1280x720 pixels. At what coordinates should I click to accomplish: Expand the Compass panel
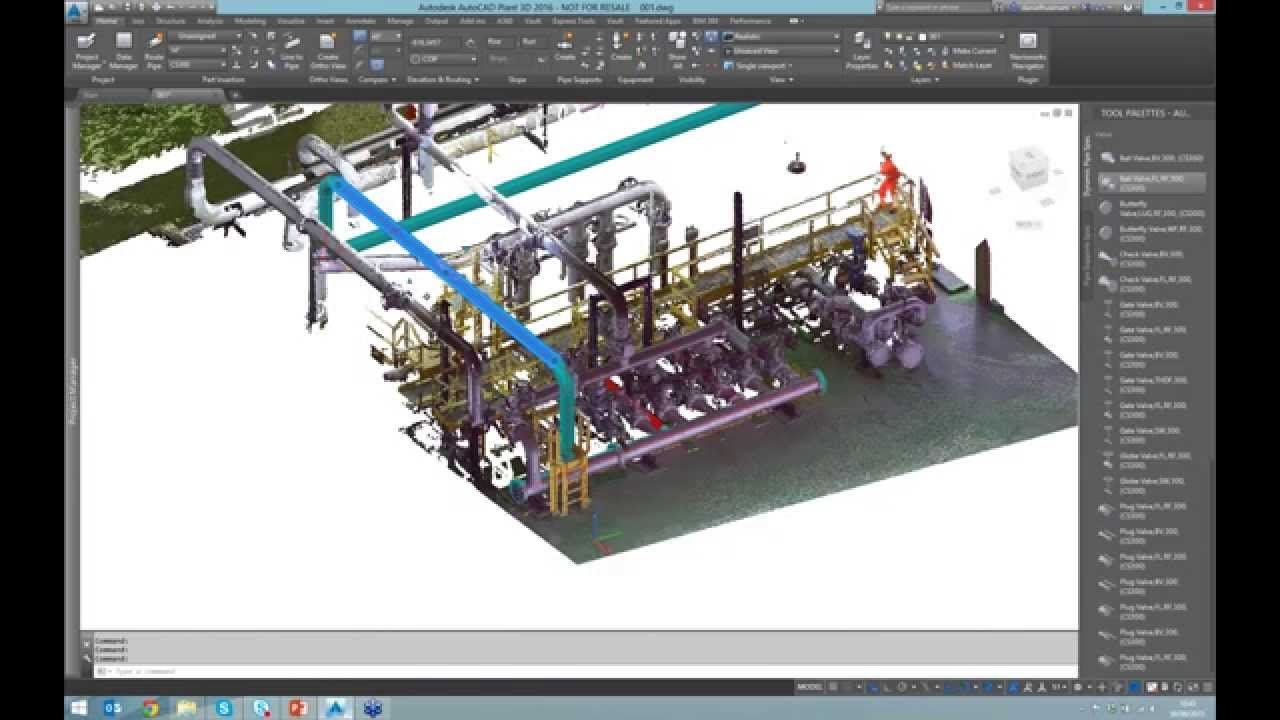375,79
